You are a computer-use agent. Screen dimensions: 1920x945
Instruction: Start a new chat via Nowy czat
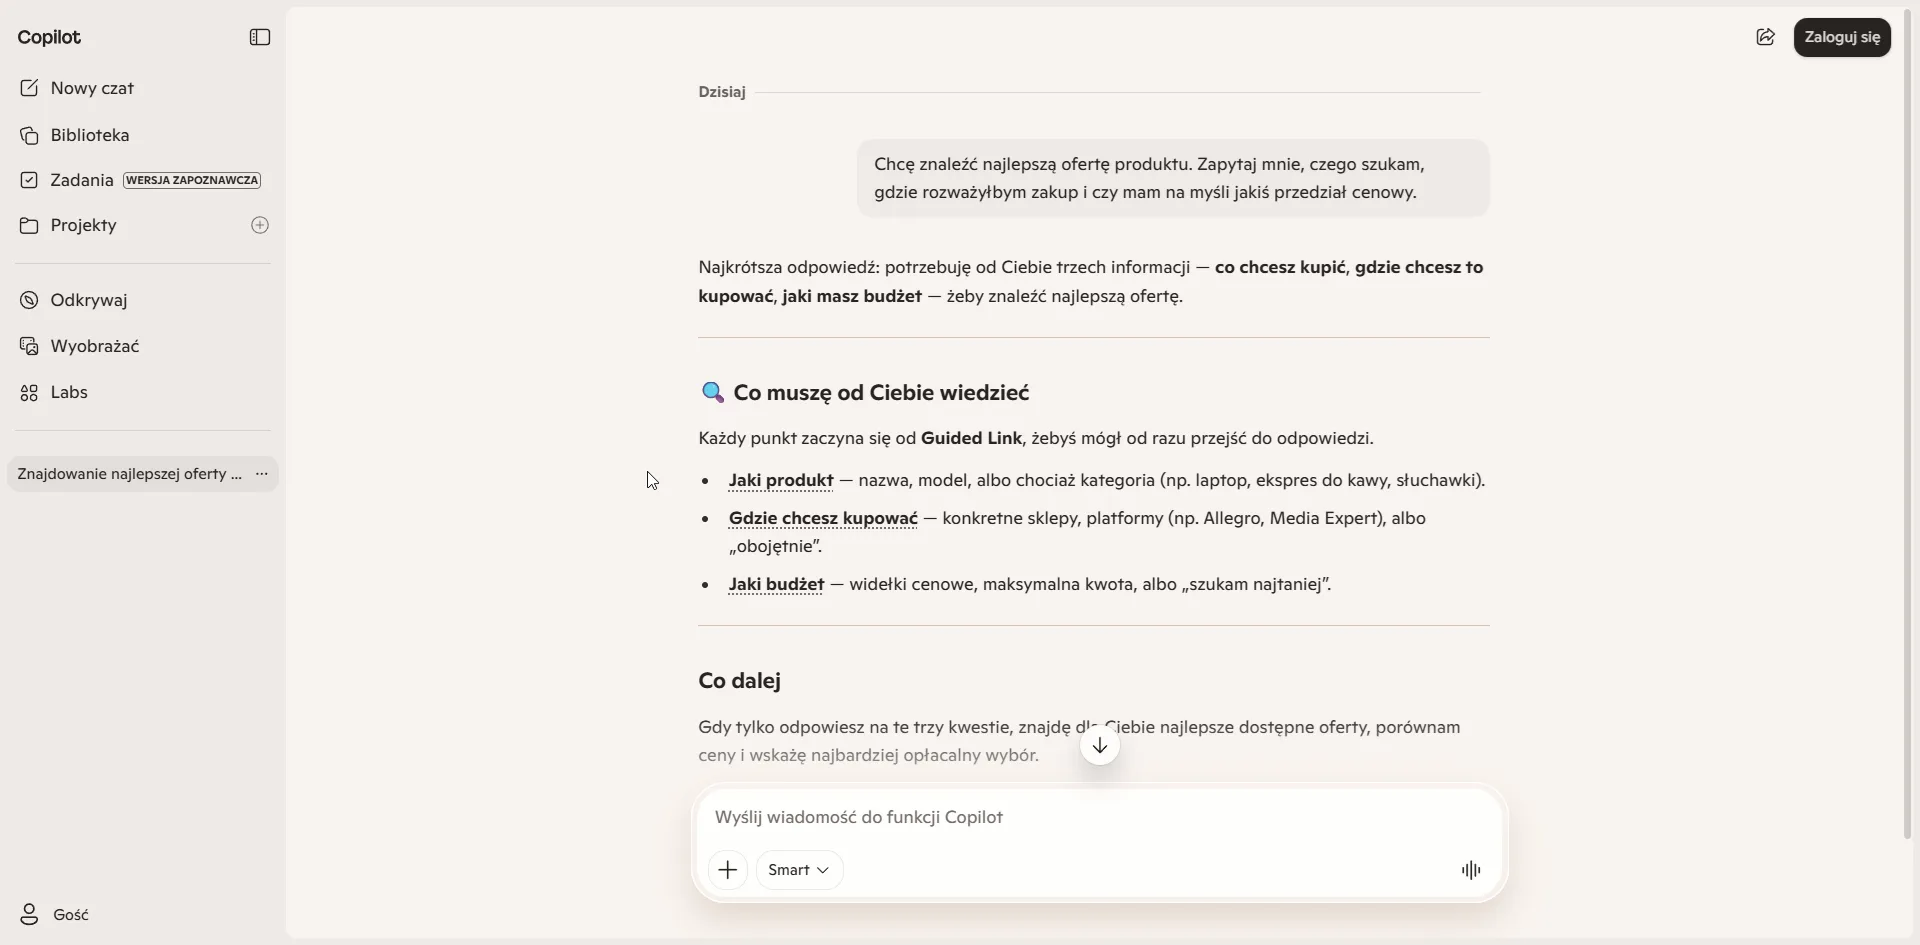[143, 88]
